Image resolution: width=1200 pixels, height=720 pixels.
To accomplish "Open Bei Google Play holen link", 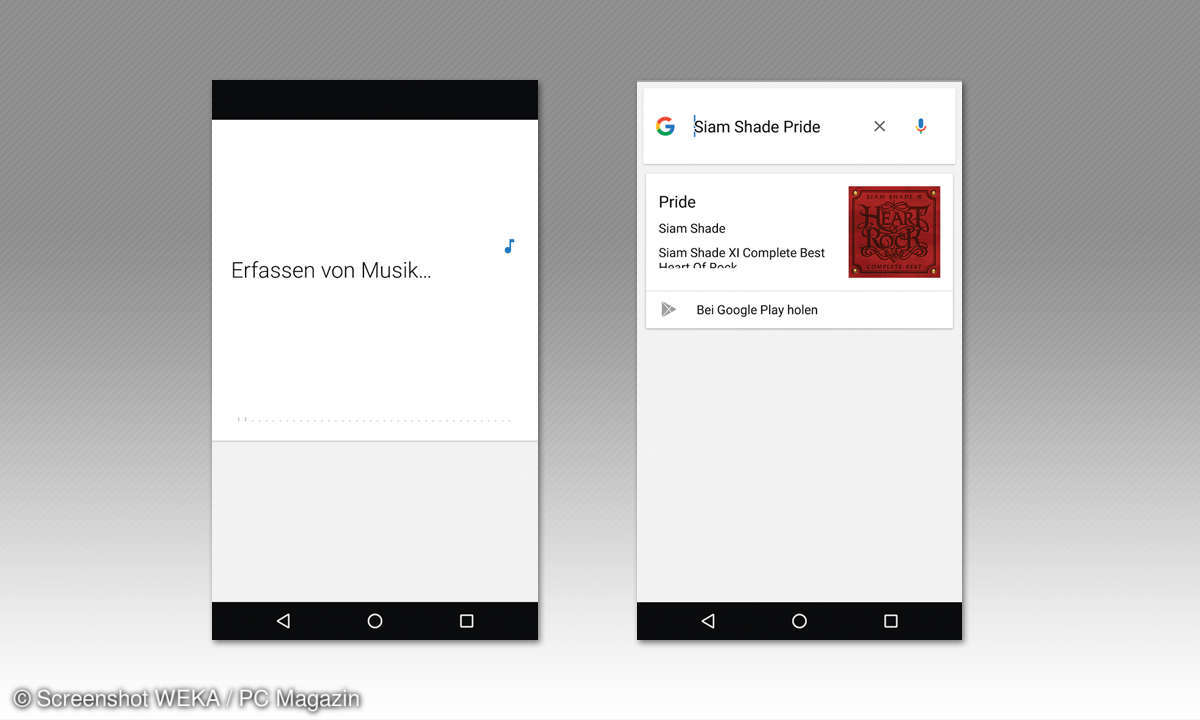I will tap(757, 310).
